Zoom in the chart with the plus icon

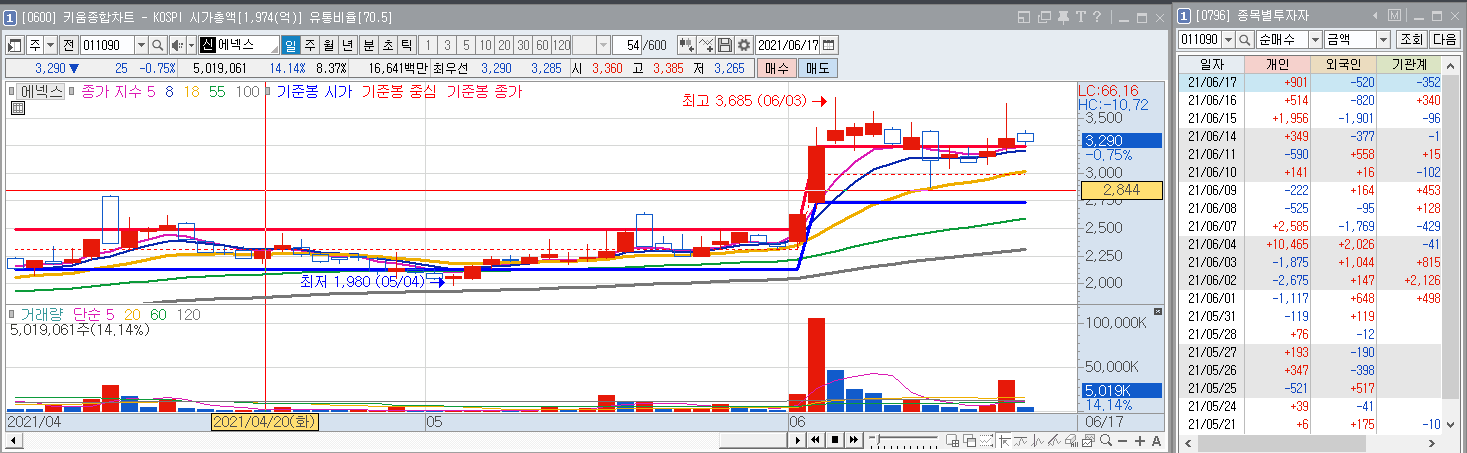[1139, 440]
